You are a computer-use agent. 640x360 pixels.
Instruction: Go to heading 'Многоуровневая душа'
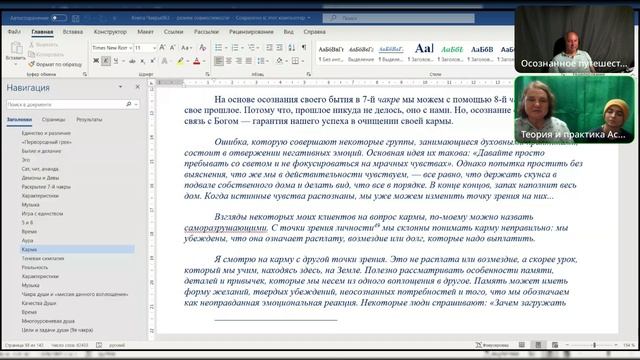tap(48, 321)
